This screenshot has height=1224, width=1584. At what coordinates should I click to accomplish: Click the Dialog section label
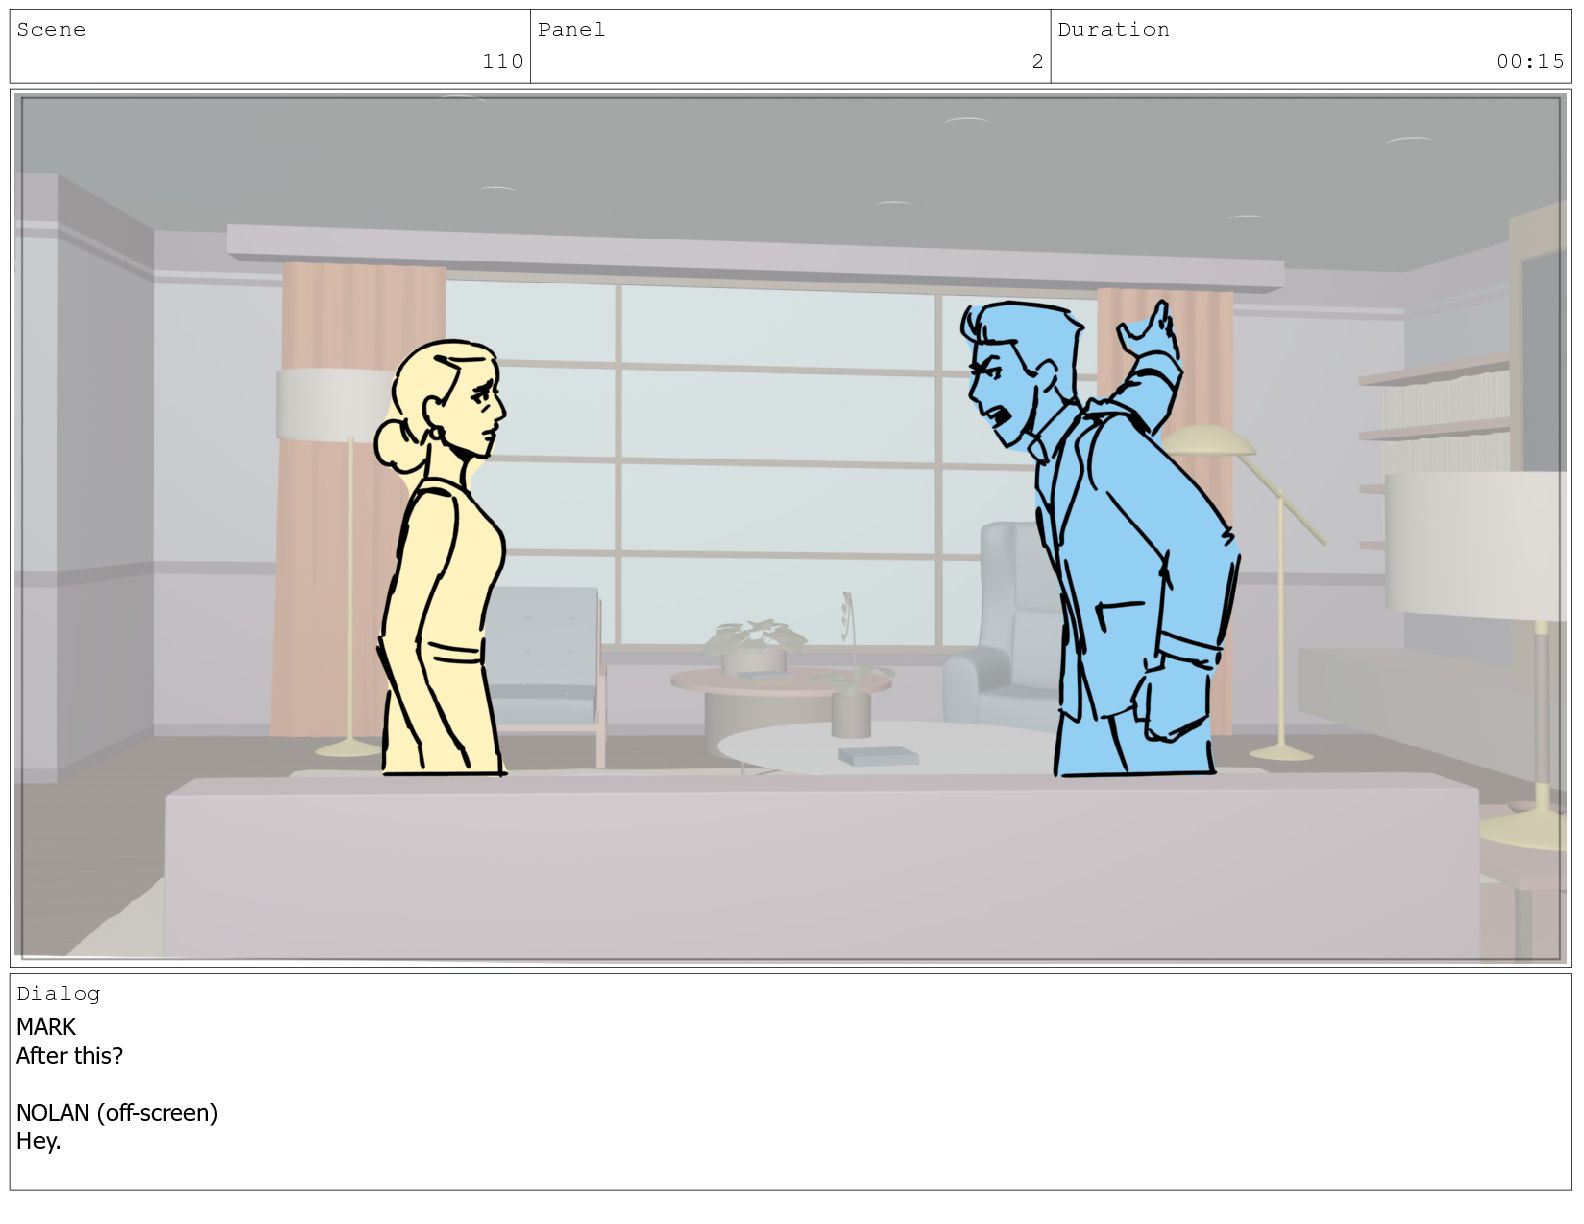click(x=58, y=993)
